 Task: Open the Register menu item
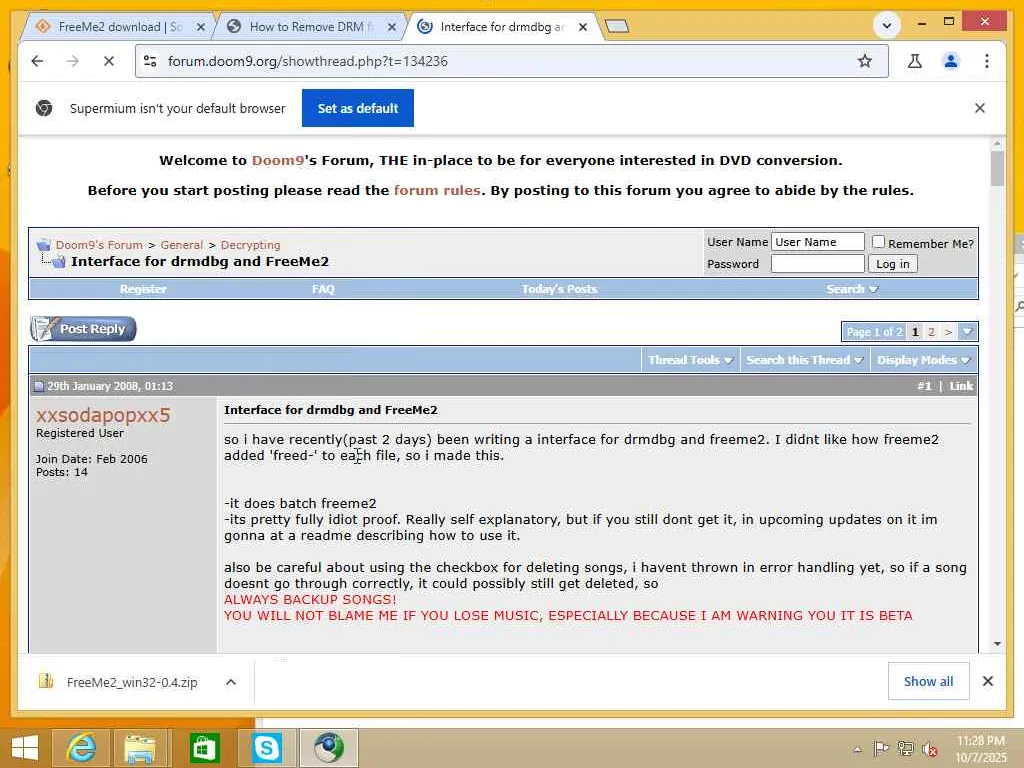tap(143, 289)
